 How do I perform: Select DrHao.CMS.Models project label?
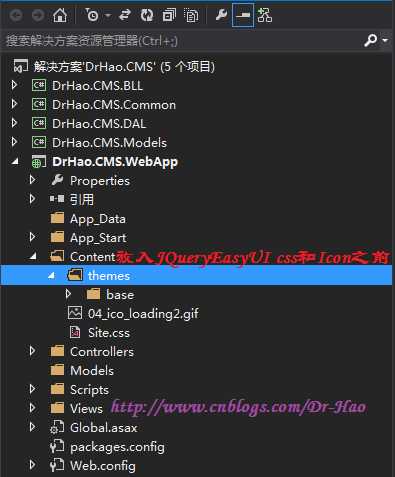109,143
